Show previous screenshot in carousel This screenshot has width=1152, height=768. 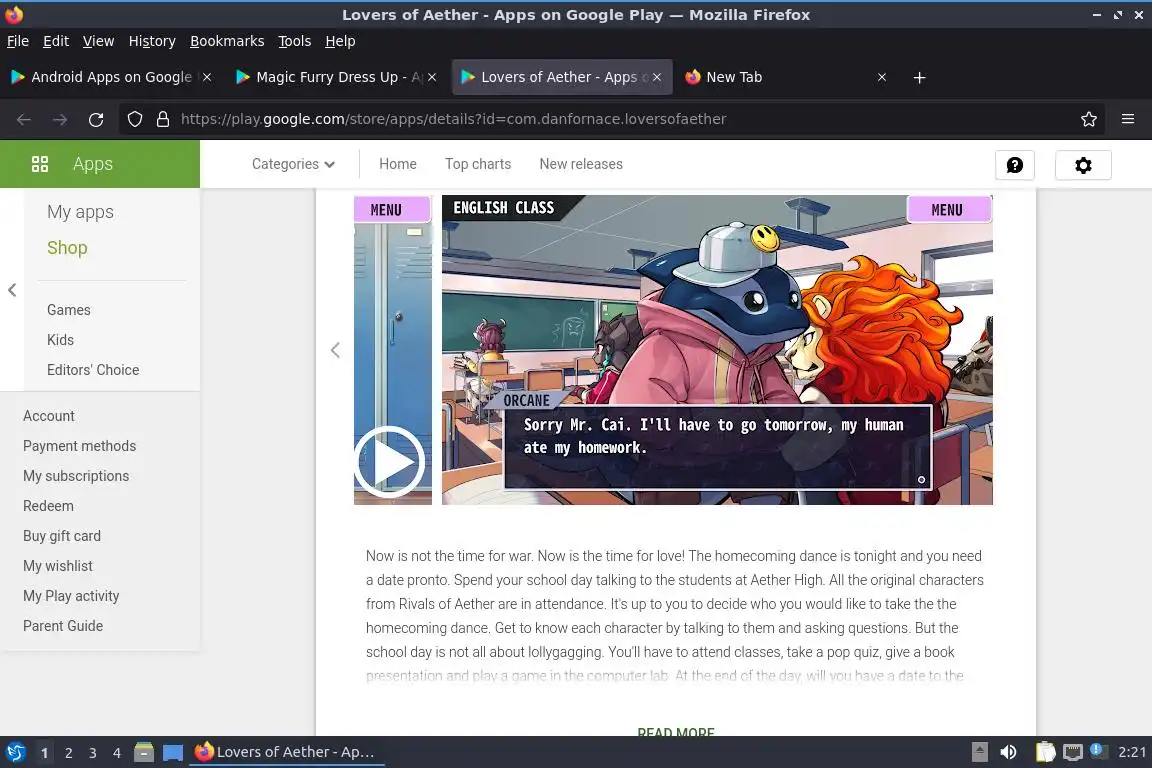[x=335, y=350]
